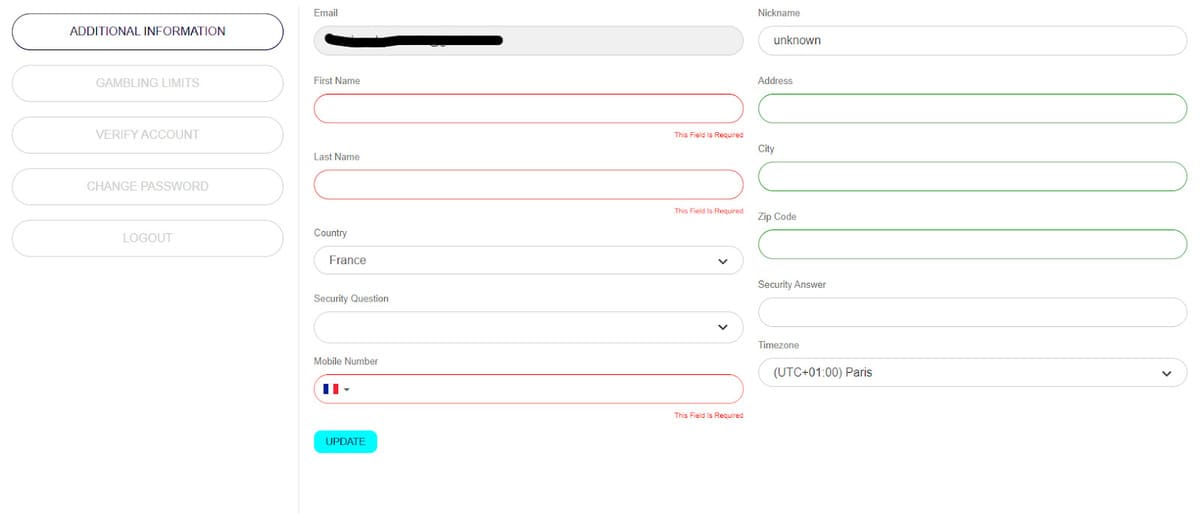
Task: Click the Timezone chevron arrow
Action: (1166, 374)
